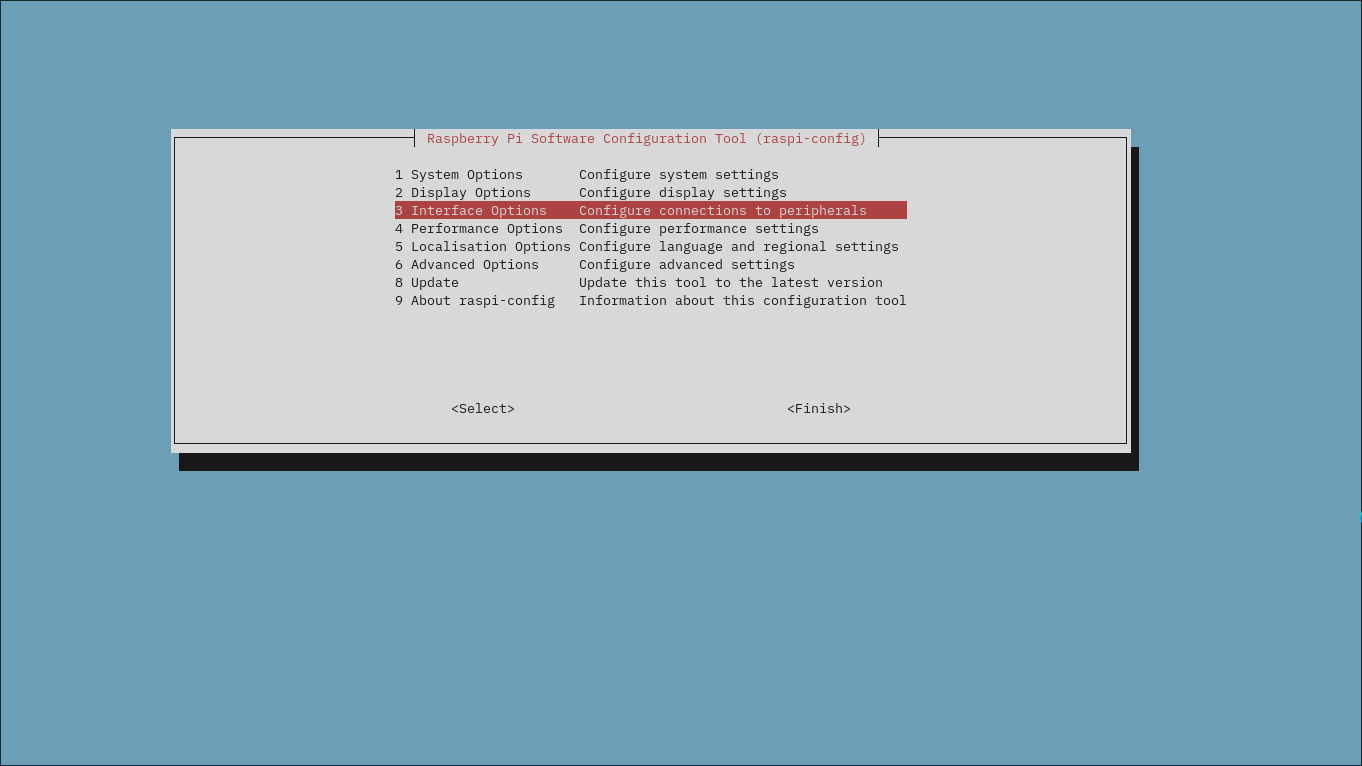Click the Raspberry Pi Software Configuration Tool title
1362x766 pixels.
[647, 139]
